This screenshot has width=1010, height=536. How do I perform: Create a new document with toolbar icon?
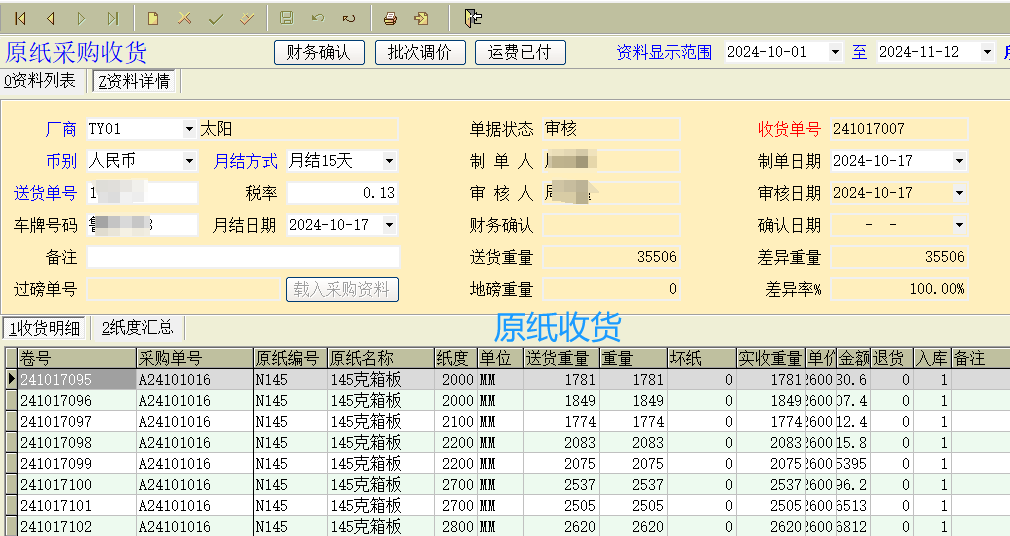point(152,18)
